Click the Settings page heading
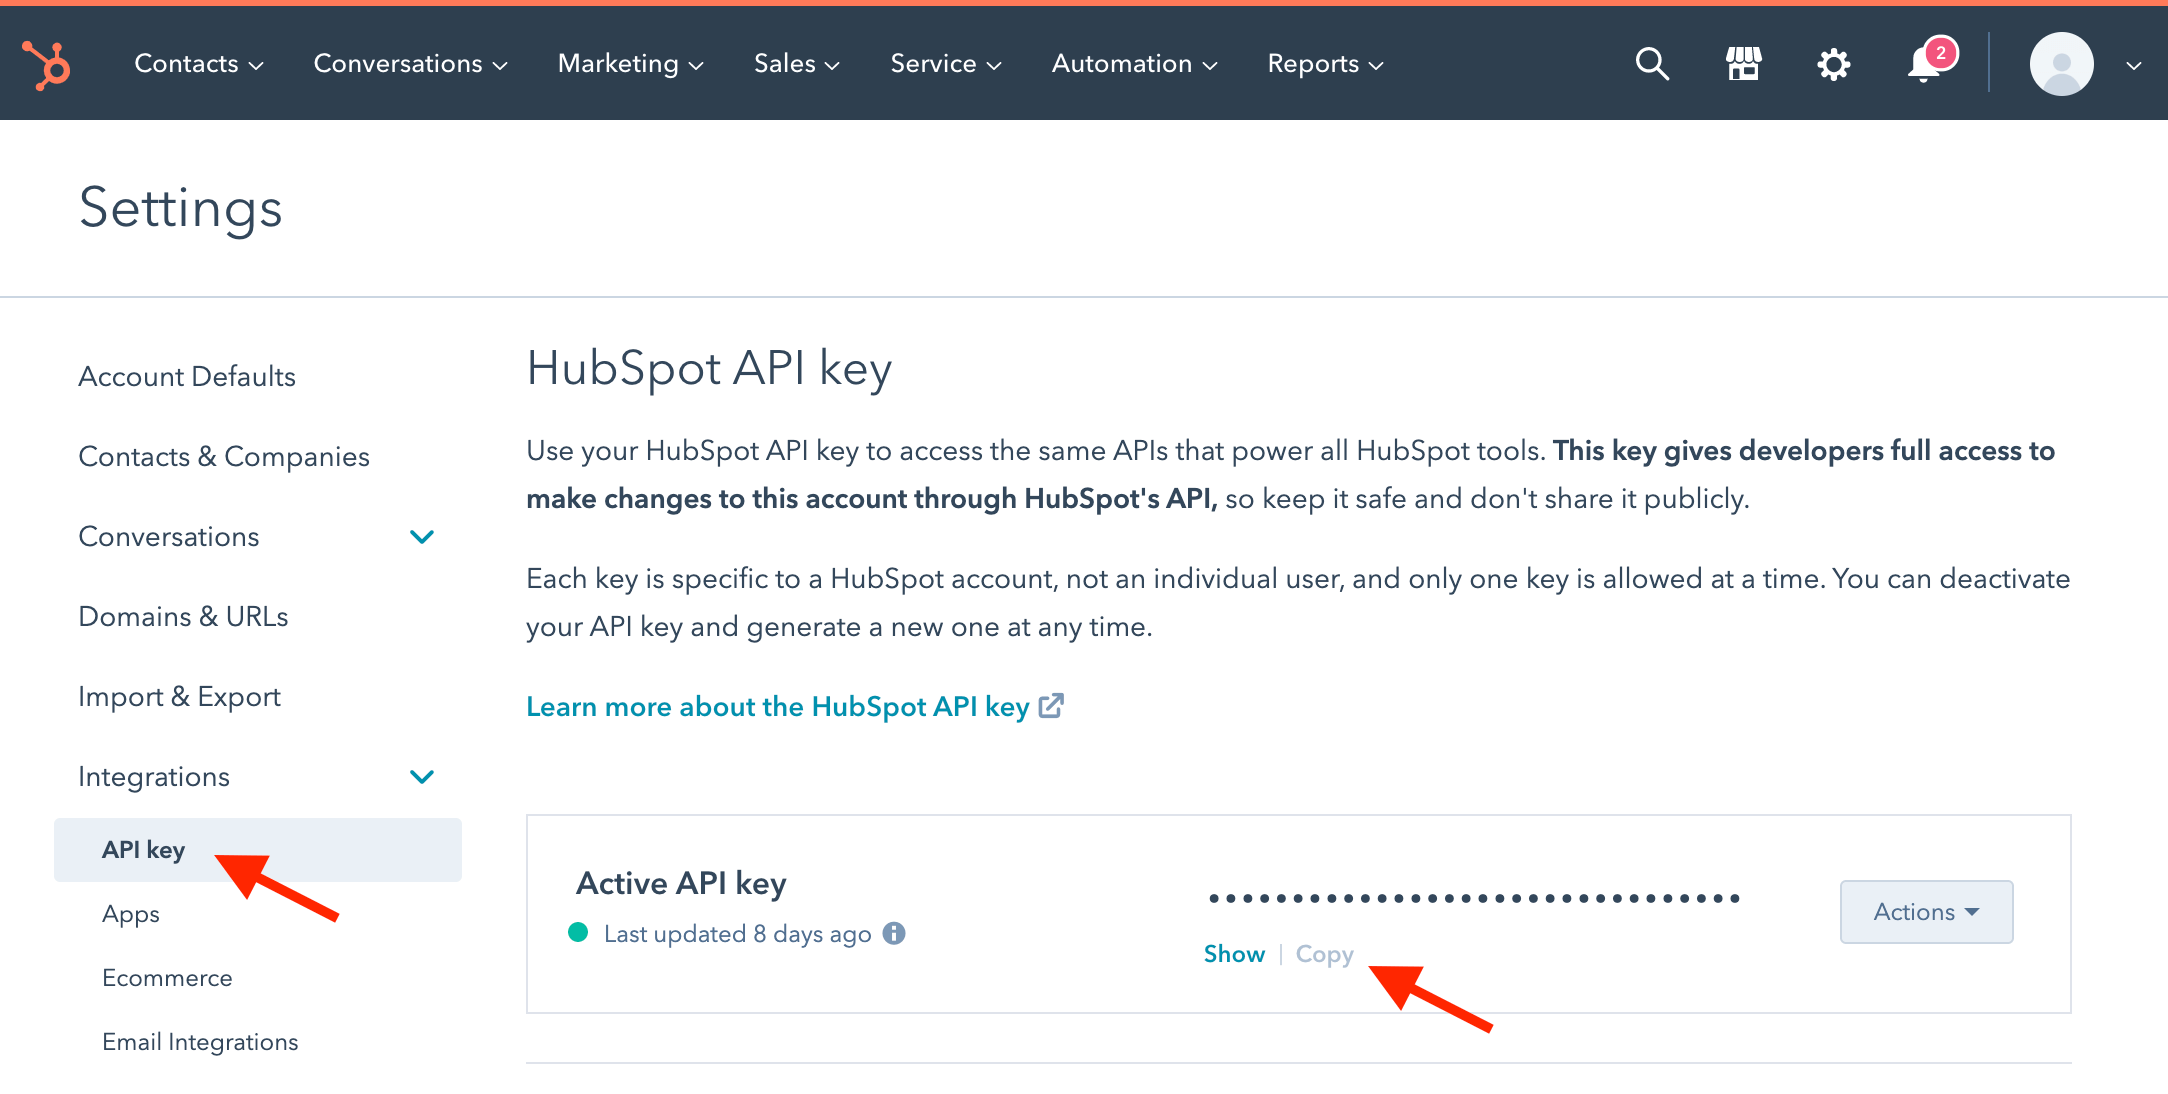 pos(181,208)
